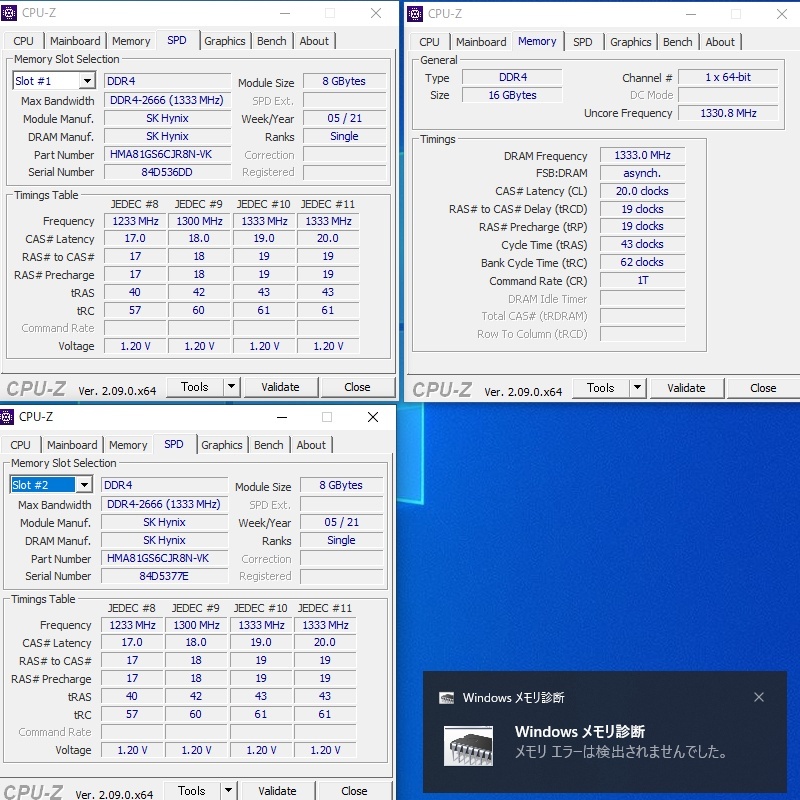Open Bench tab in top-right window
Image resolution: width=800 pixels, height=800 pixels.
(x=678, y=42)
